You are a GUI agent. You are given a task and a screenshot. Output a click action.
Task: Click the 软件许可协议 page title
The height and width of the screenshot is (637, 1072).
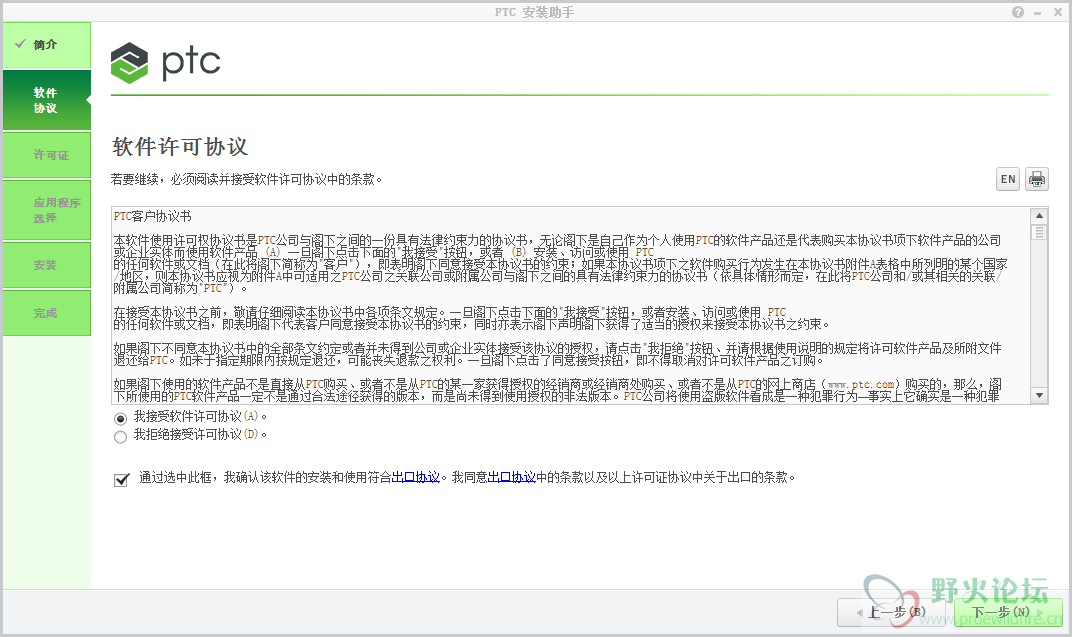(x=180, y=146)
